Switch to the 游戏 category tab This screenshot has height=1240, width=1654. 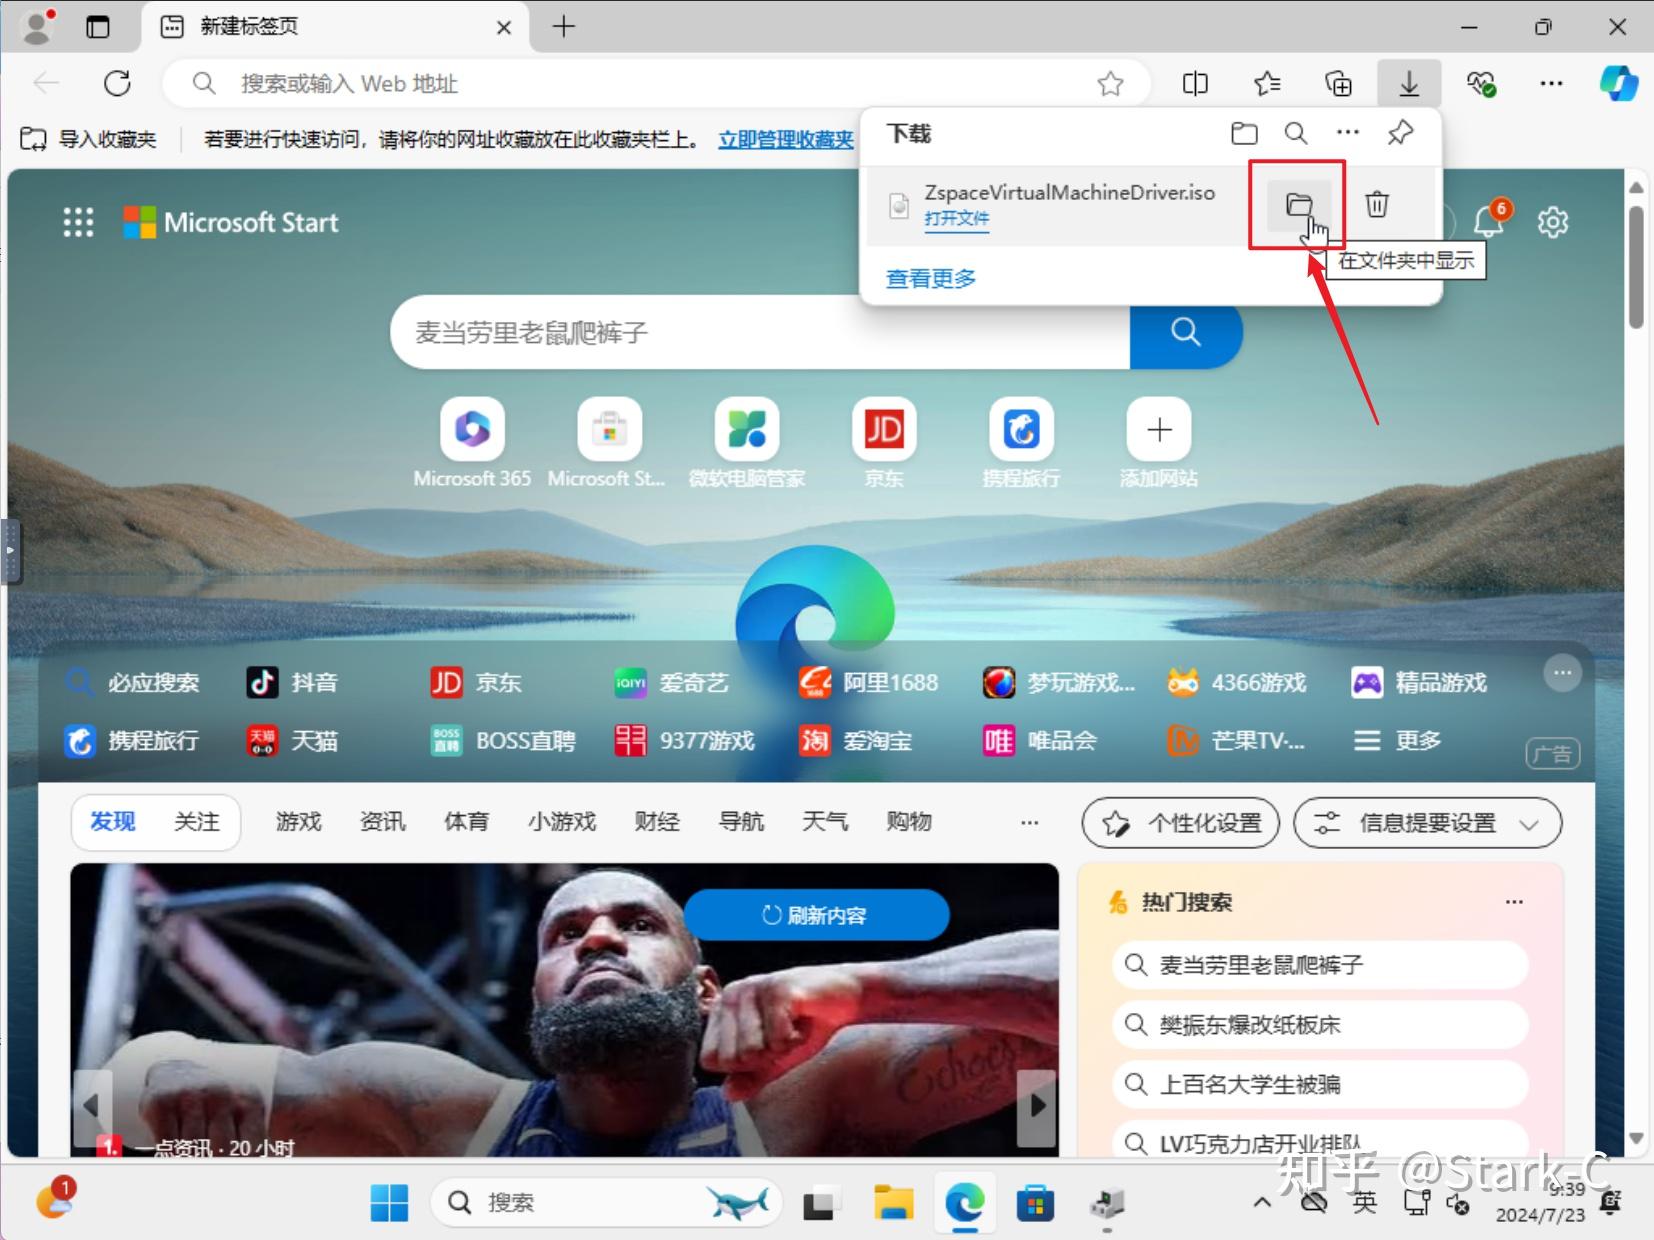pyautogui.click(x=298, y=822)
